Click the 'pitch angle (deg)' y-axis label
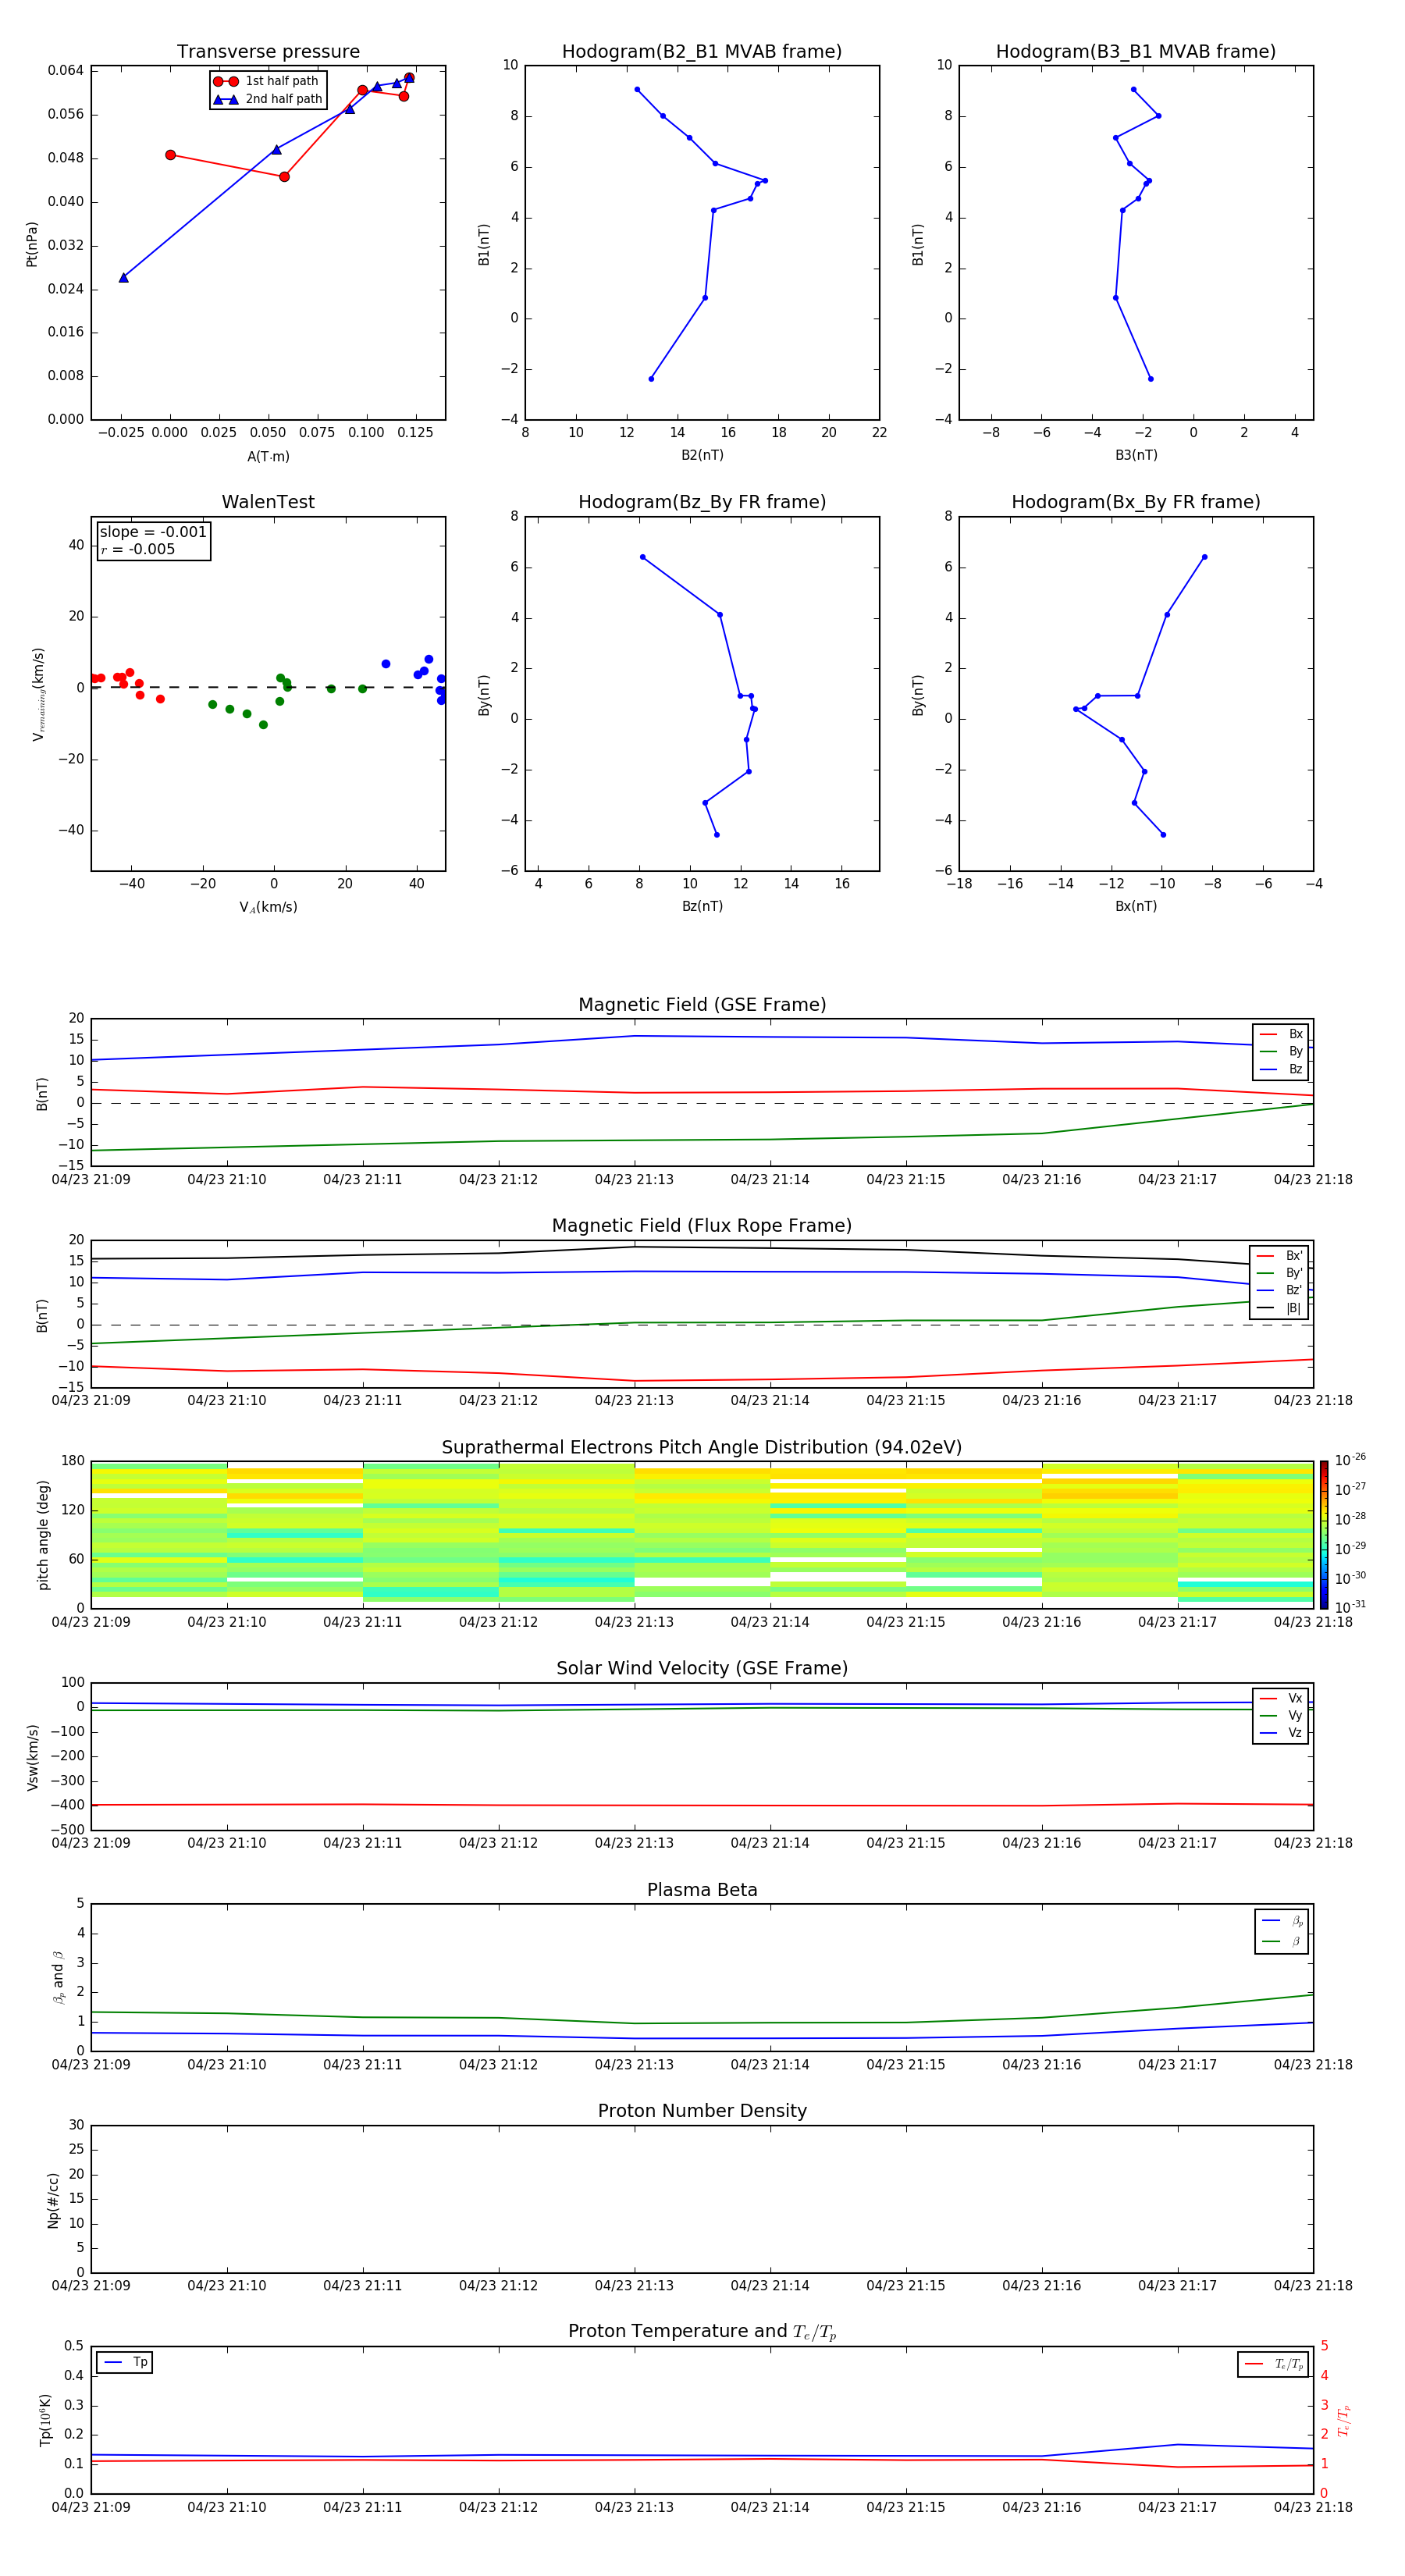Screen dimensions: 1405x2576 [43, 1535]
